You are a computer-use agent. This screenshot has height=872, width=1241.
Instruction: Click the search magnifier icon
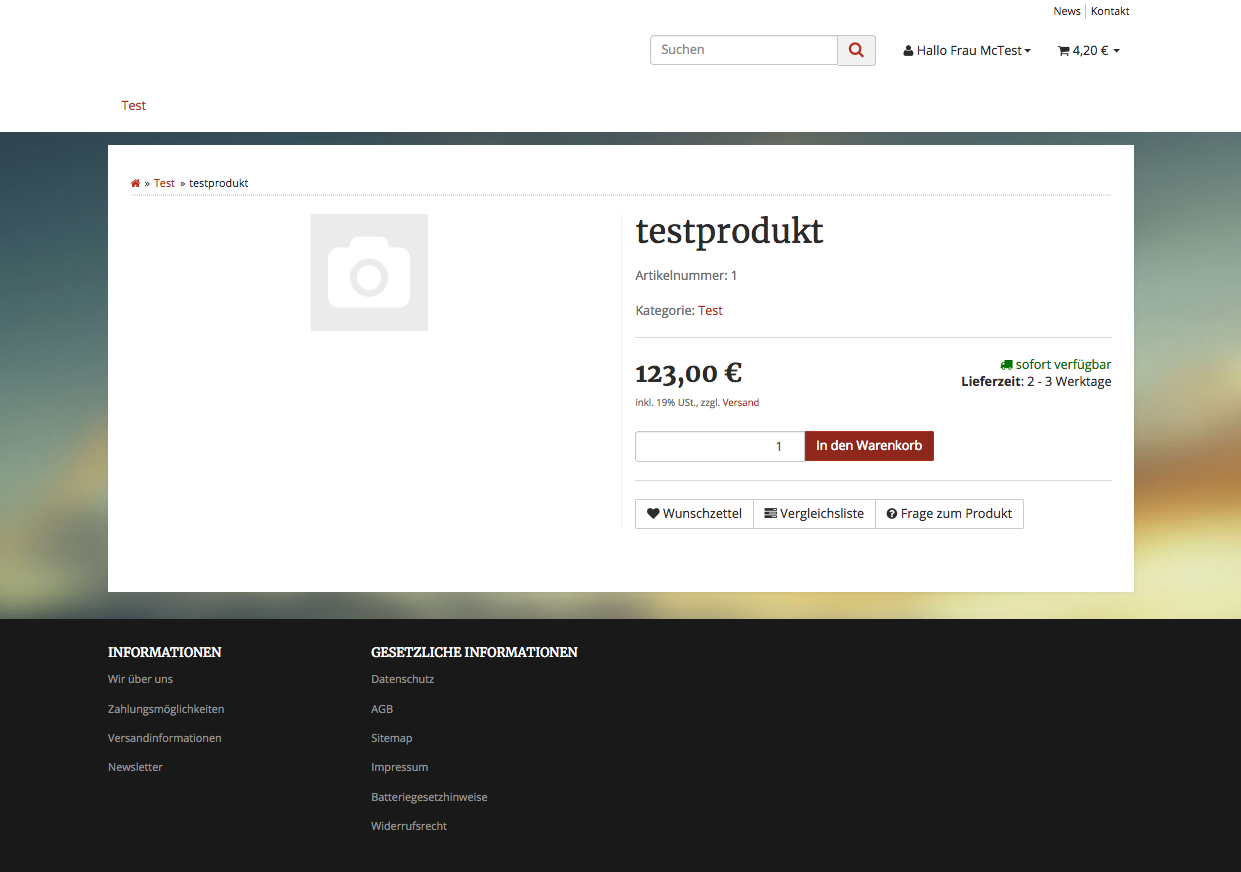coord(856,49)
